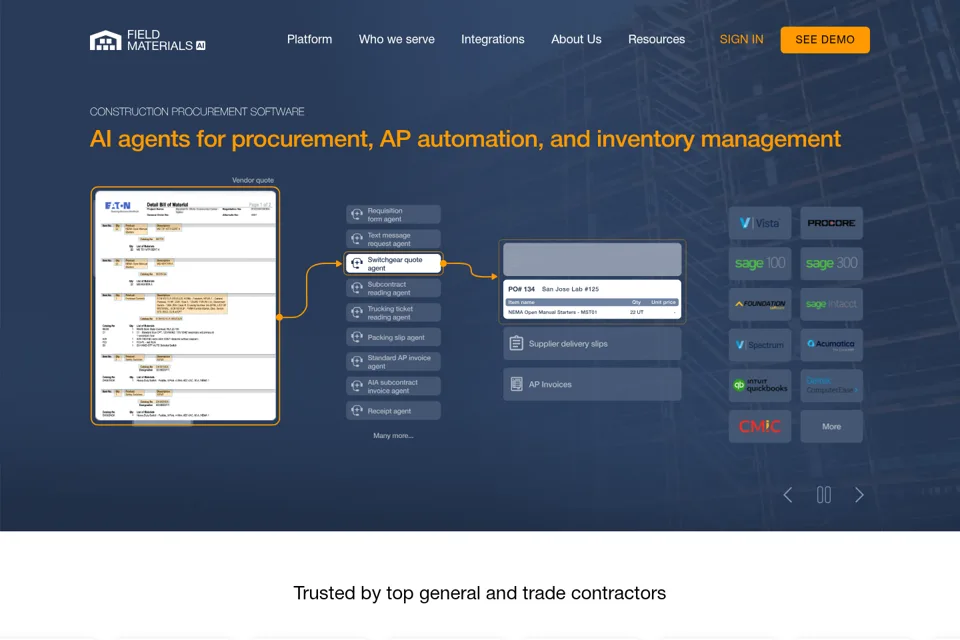Open the About Us menu
This screenshot has height=640, width=960.
point(576,39)
